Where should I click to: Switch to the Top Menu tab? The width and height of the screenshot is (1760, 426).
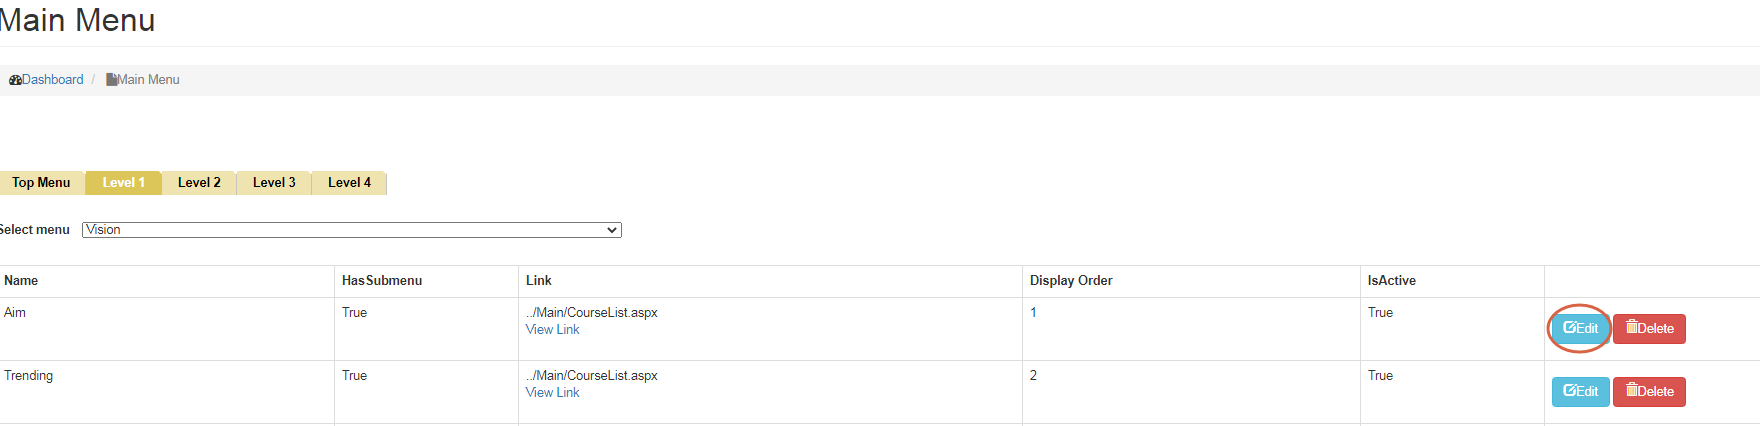pyautogui.click(x=41, y=183)
